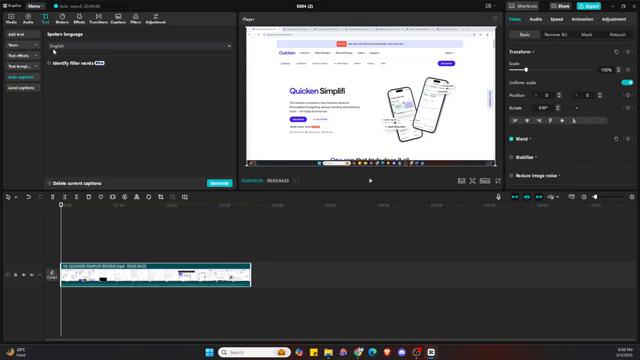Click the Generate button
The width and height of the screenshot is (640, 360).
[x=220, y=183]
